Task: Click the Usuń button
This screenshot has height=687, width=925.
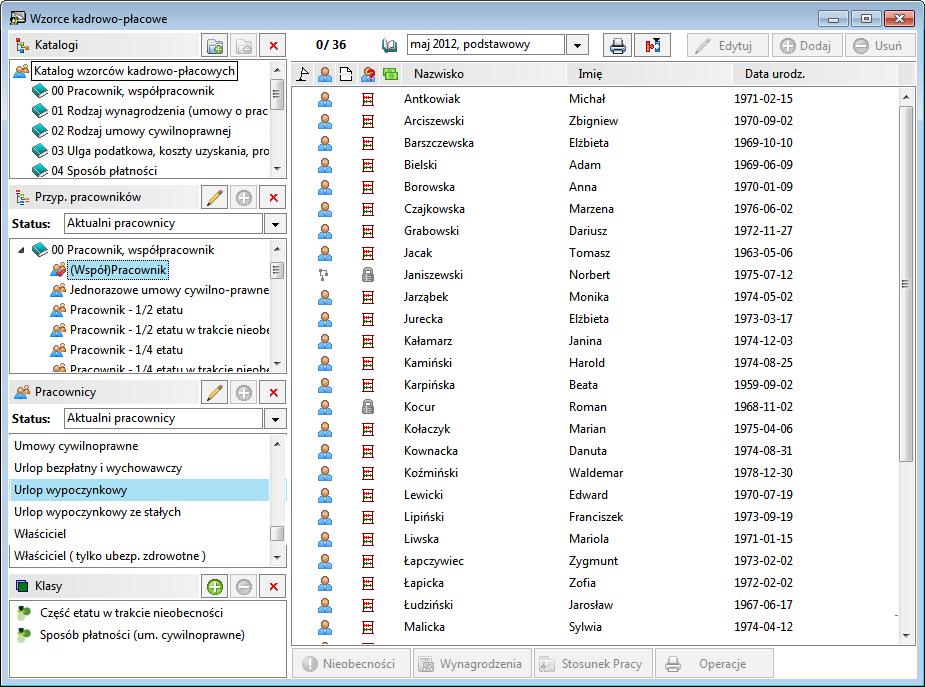Action: [879, 45]
